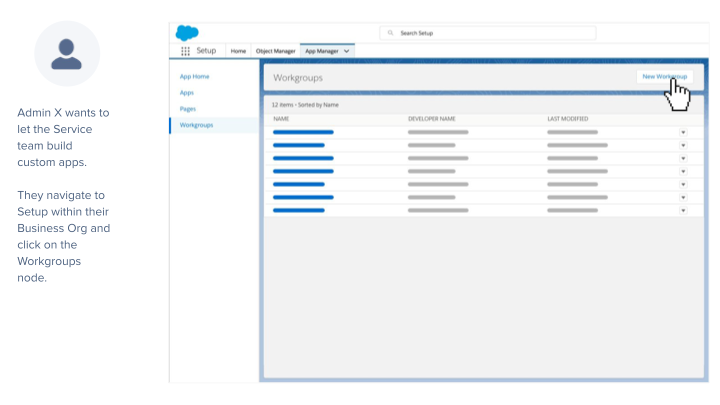Open the first workgroup name link
720x405 pixels.
click(303, 132)
